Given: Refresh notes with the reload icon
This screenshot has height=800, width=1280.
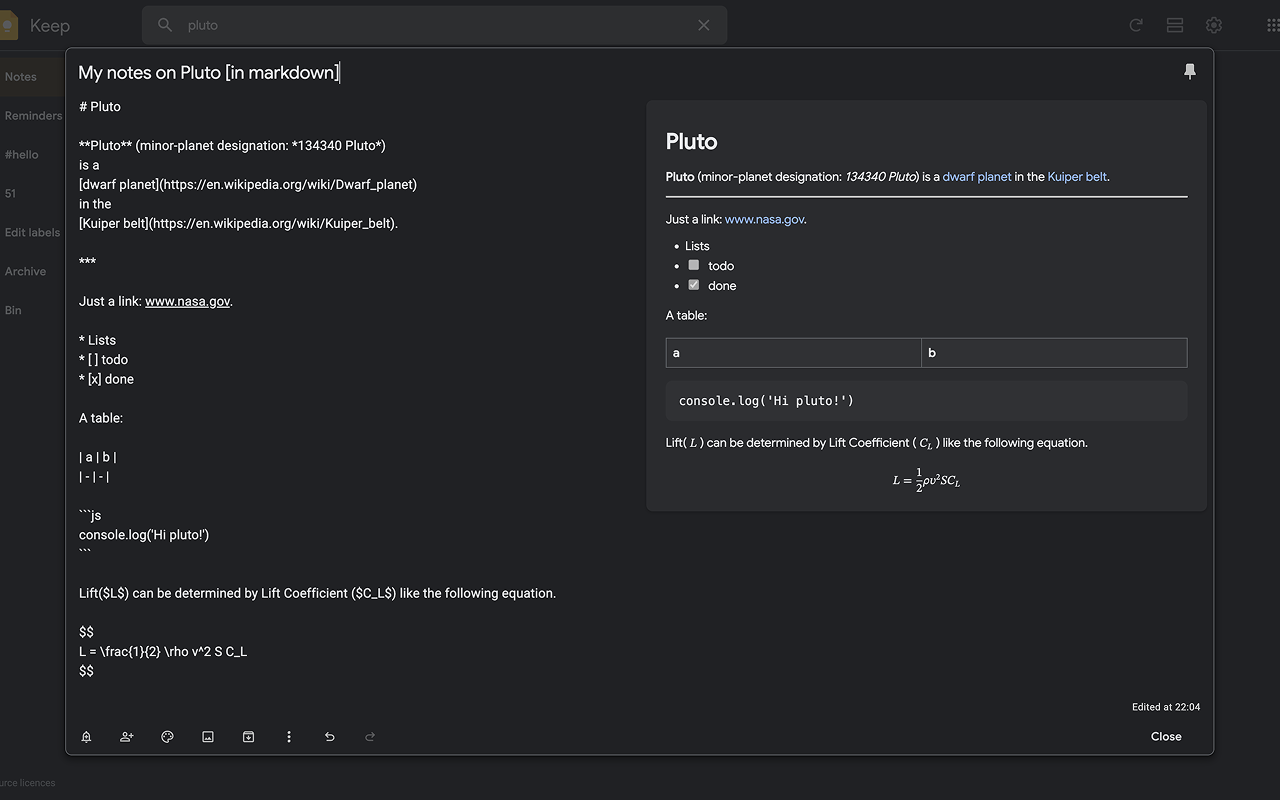Looking at the screenshot, I should click(1136, 25).
